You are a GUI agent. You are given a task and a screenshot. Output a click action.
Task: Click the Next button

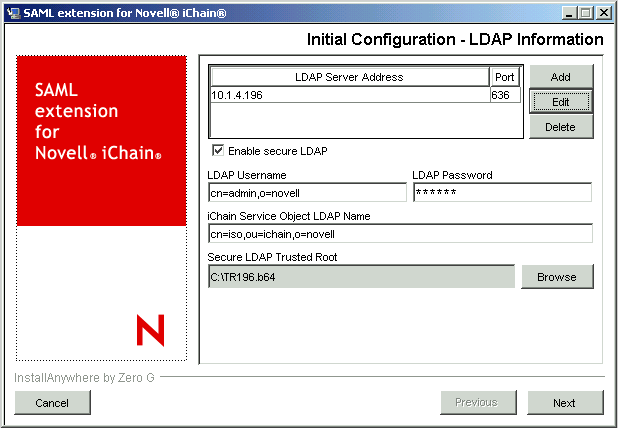point(565,403)
